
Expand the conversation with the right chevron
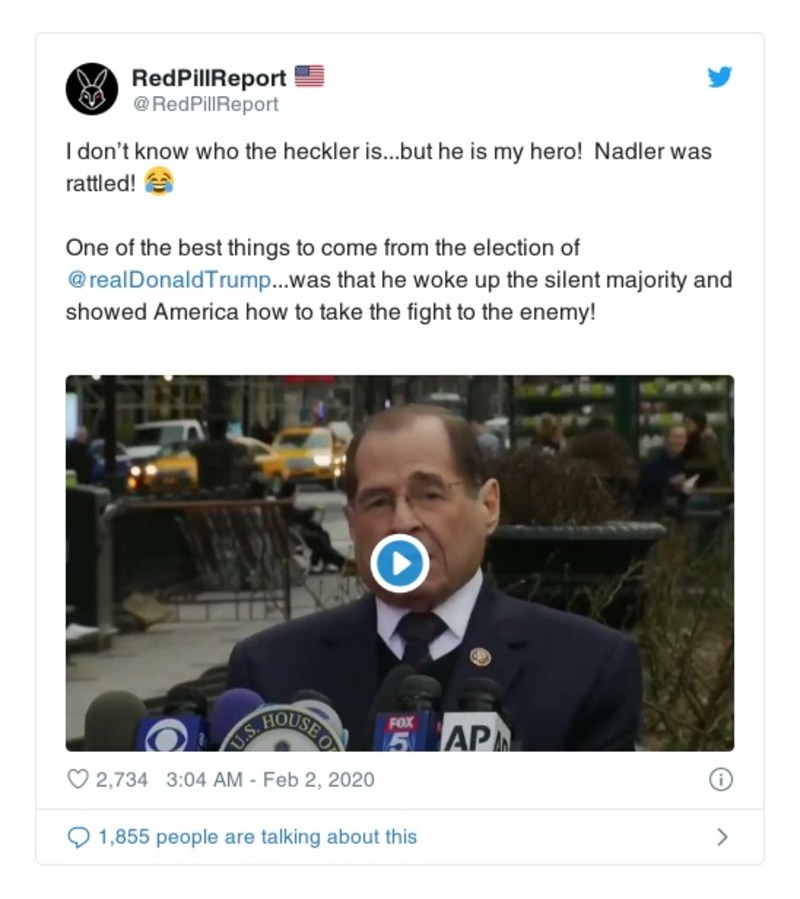click(722, 837)
